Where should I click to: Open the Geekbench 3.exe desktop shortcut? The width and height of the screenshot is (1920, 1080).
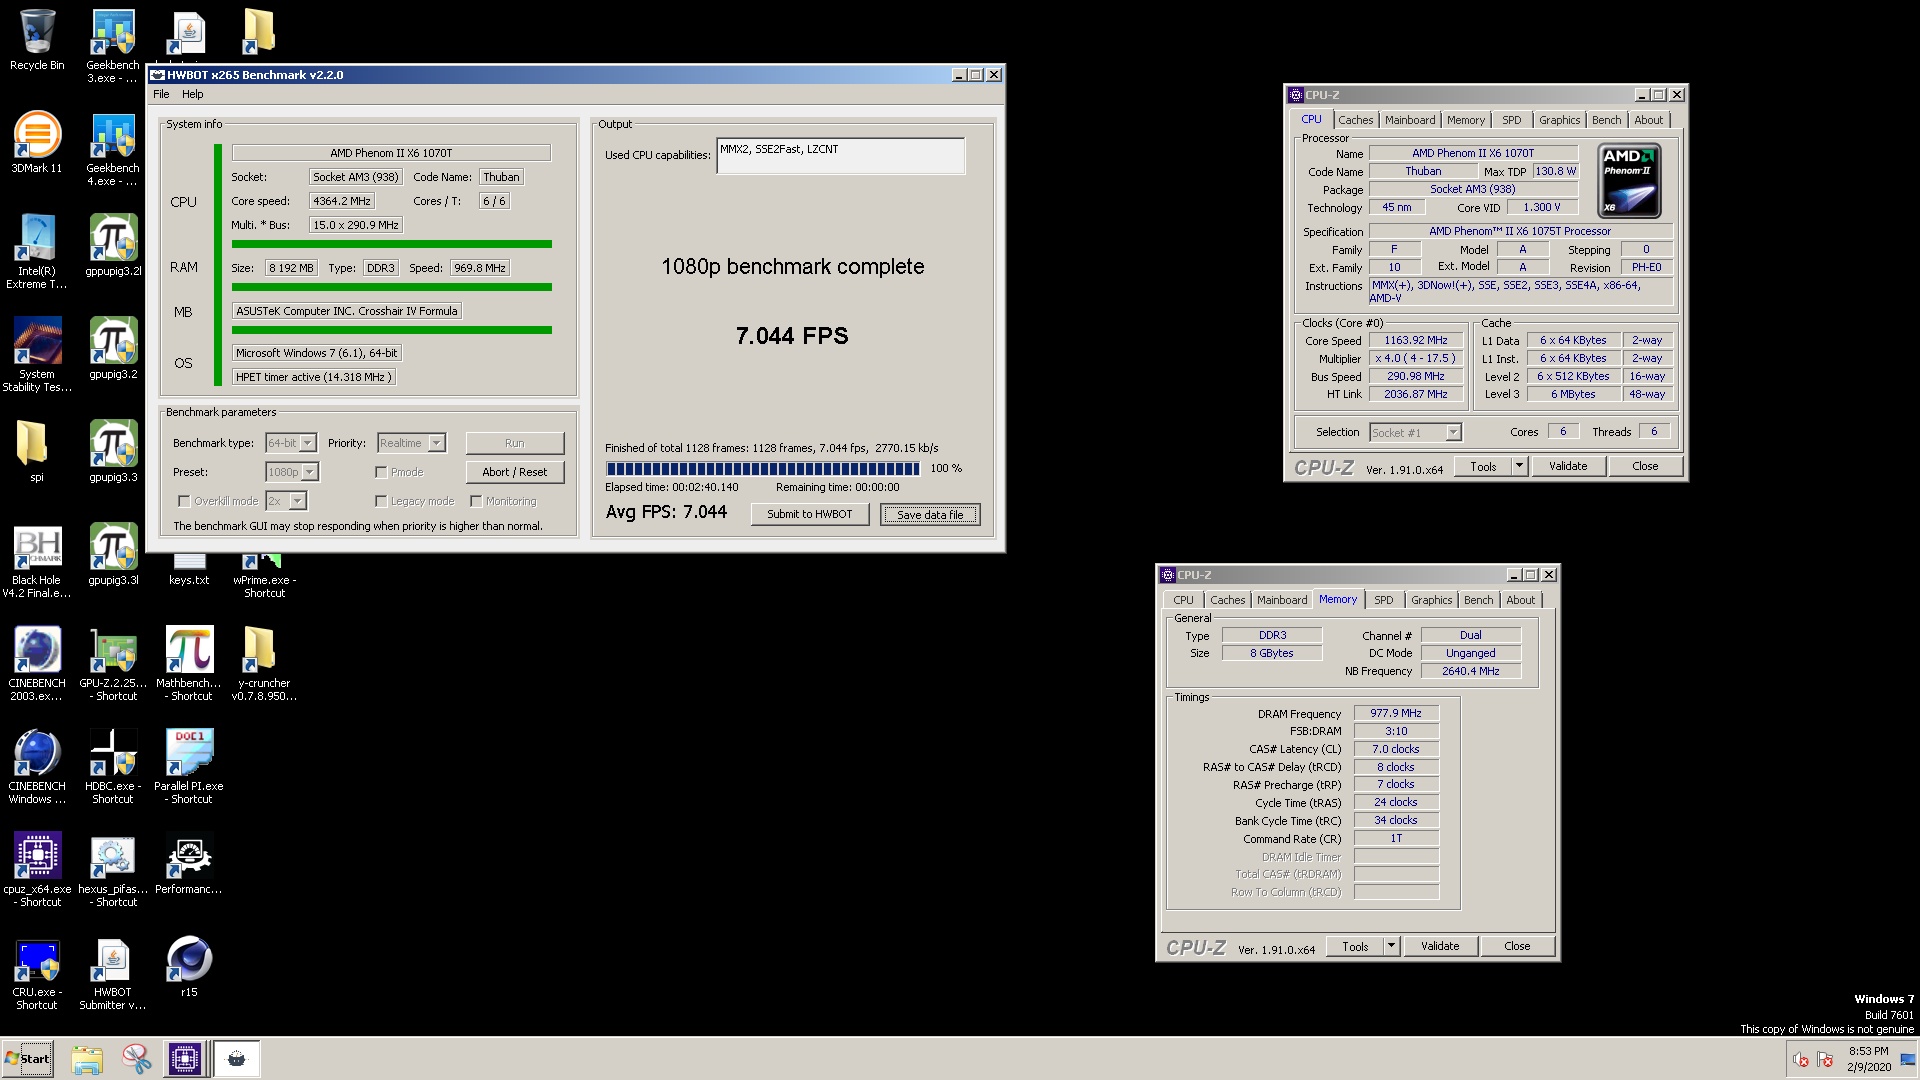pos(113,46)
